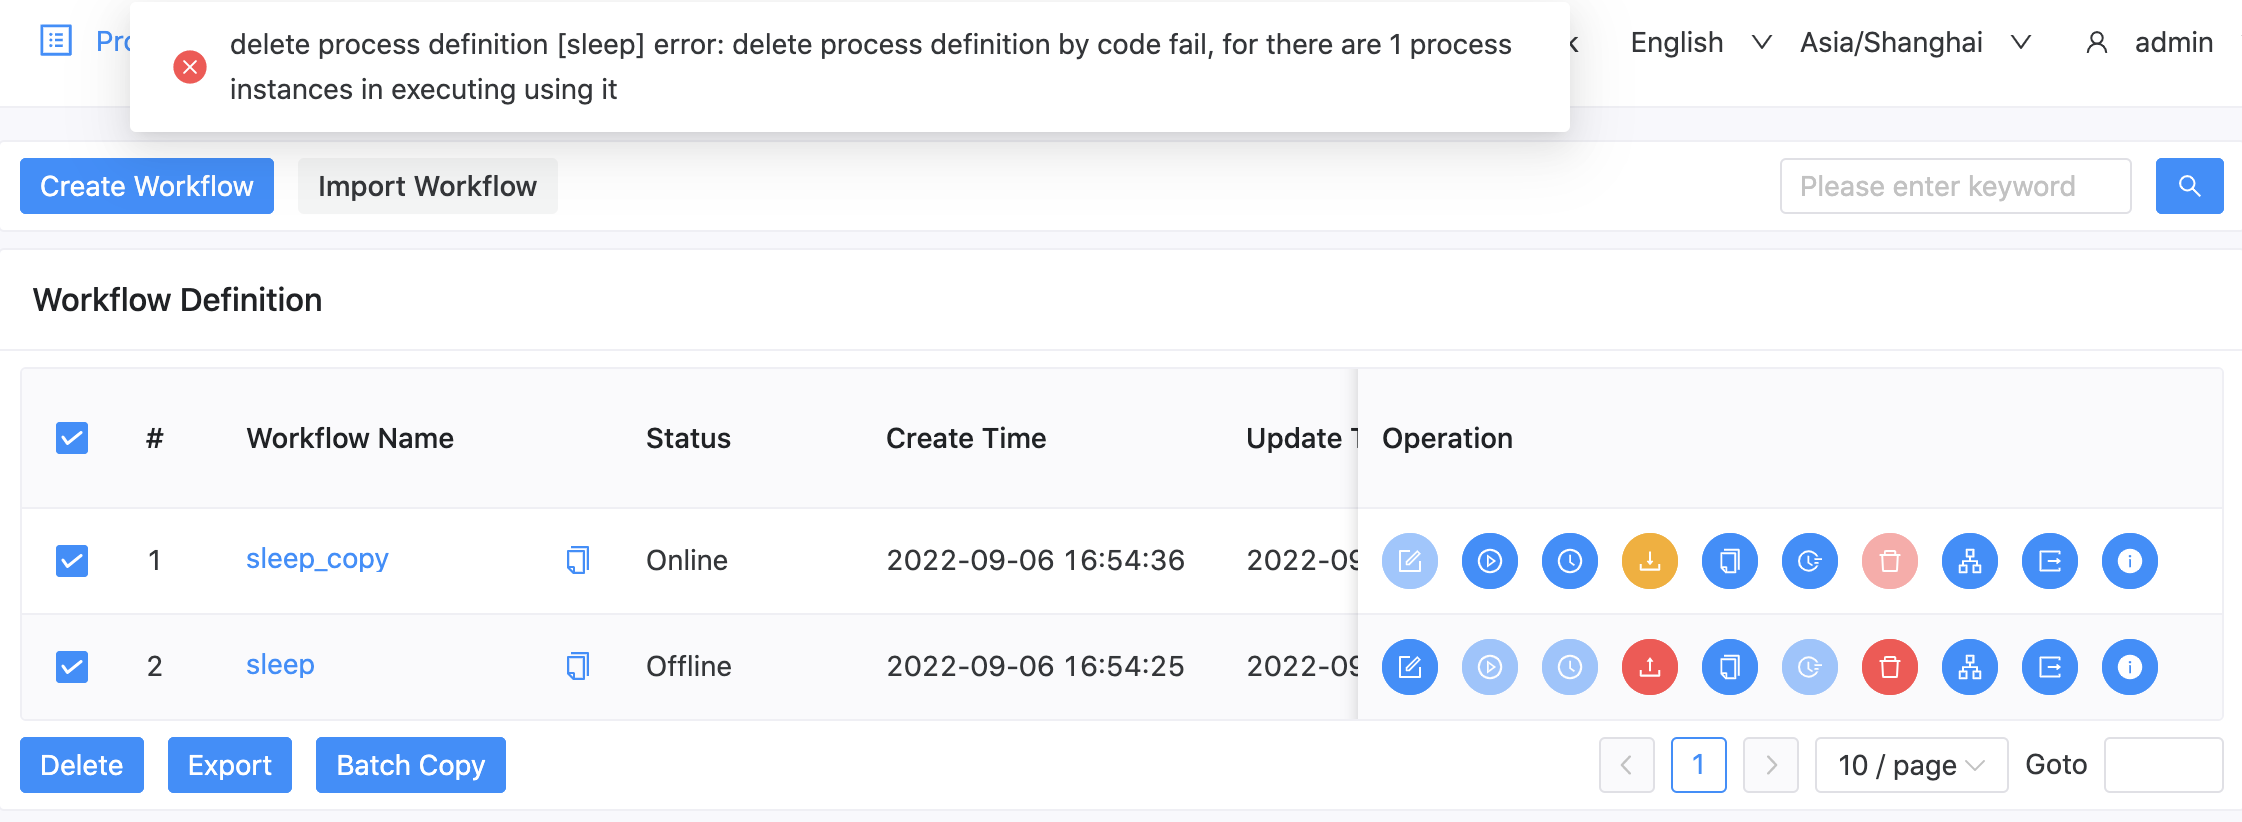Start the sleep_copy workflow with run icon
Screen dimensions: 2242x822
pyautogui.click(x=1489, y=560)
